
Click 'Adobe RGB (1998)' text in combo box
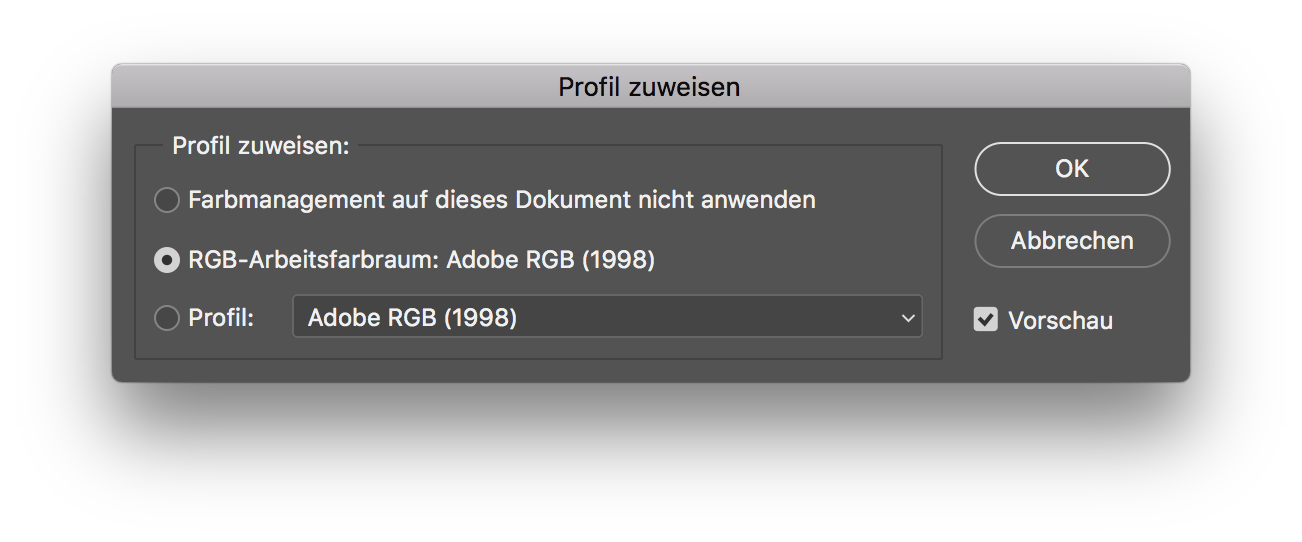tap(412, 319)
